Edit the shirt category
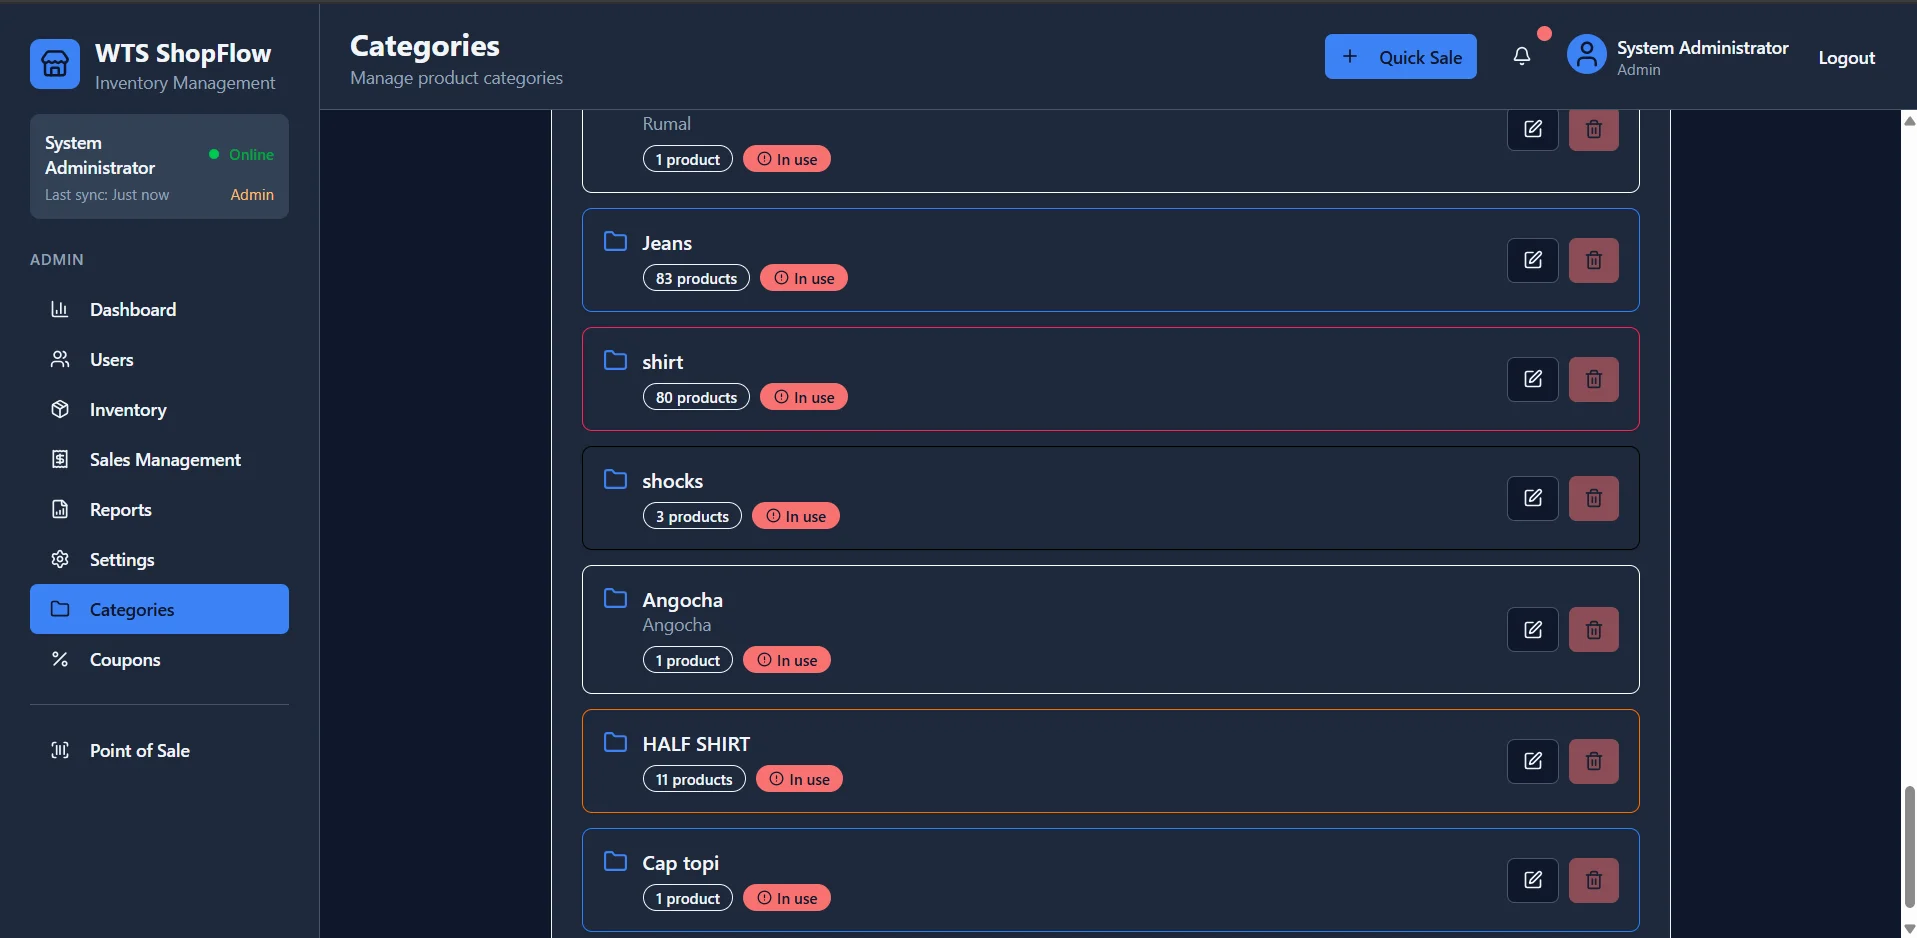Screen dimensions: 1917x938 pyautogui.click(x=1532, y=379)
